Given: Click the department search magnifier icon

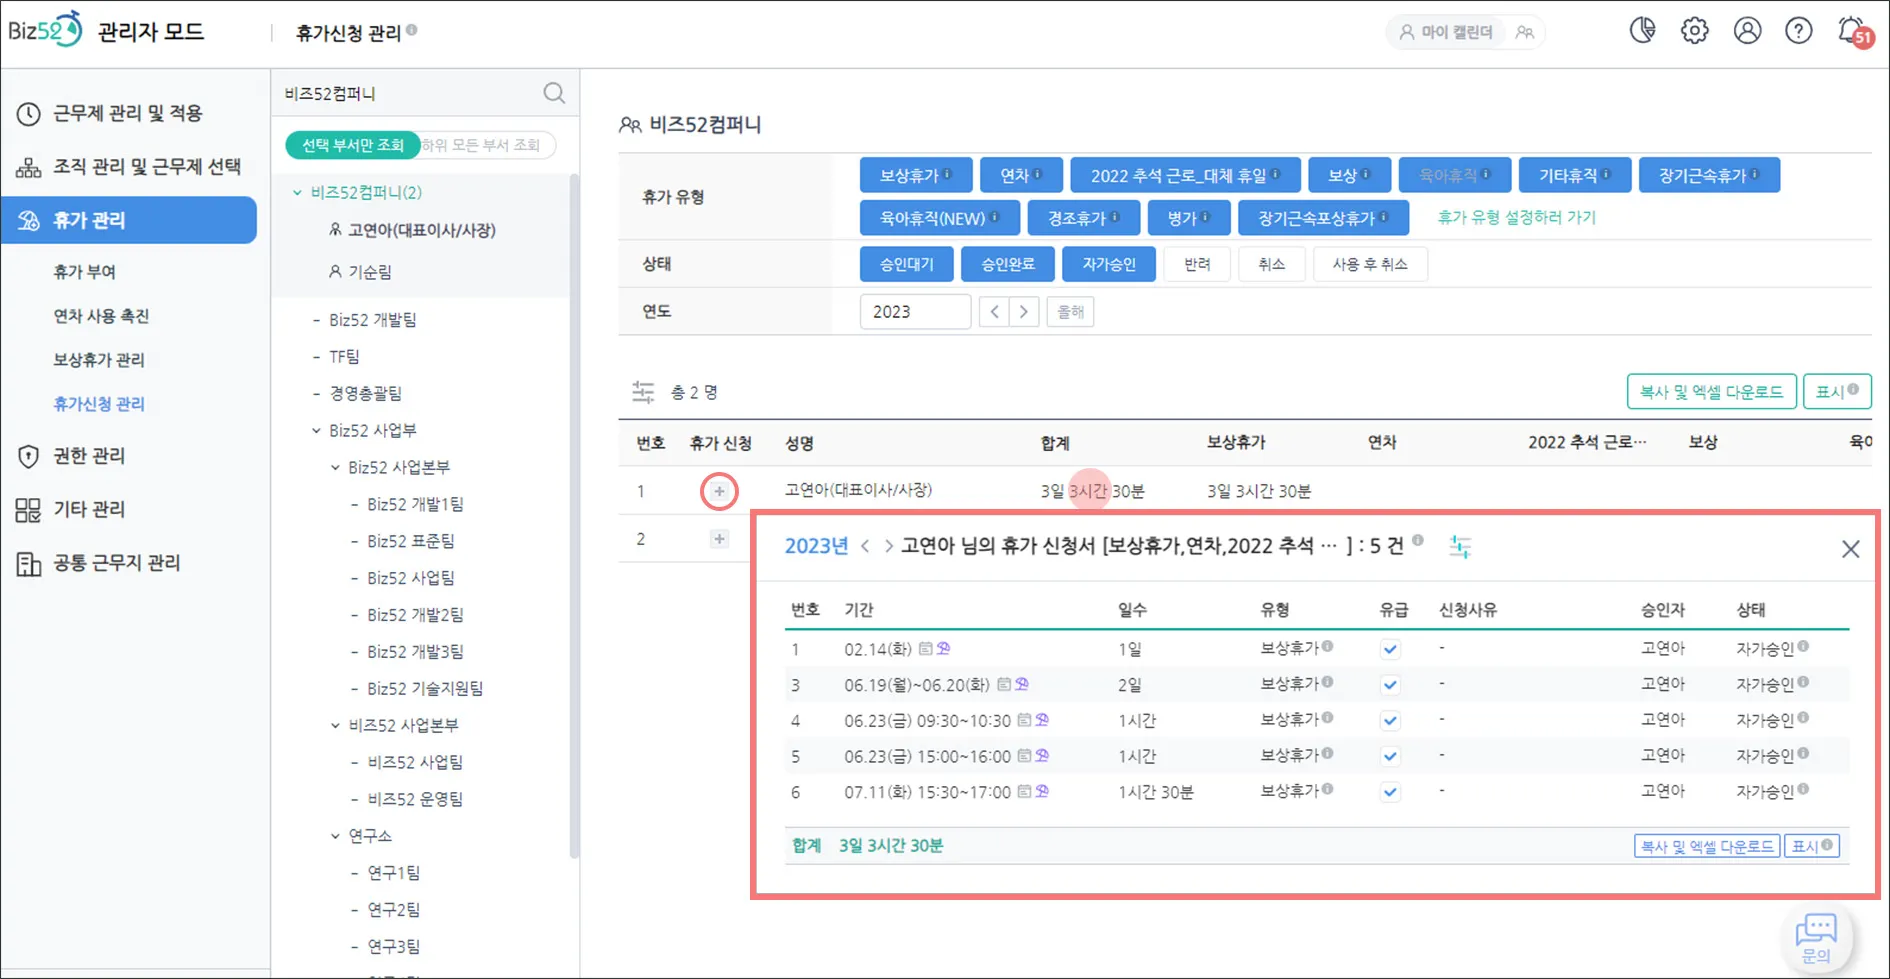Looking at the screenshot, I should pyautogui.click(x=554, y=93).
